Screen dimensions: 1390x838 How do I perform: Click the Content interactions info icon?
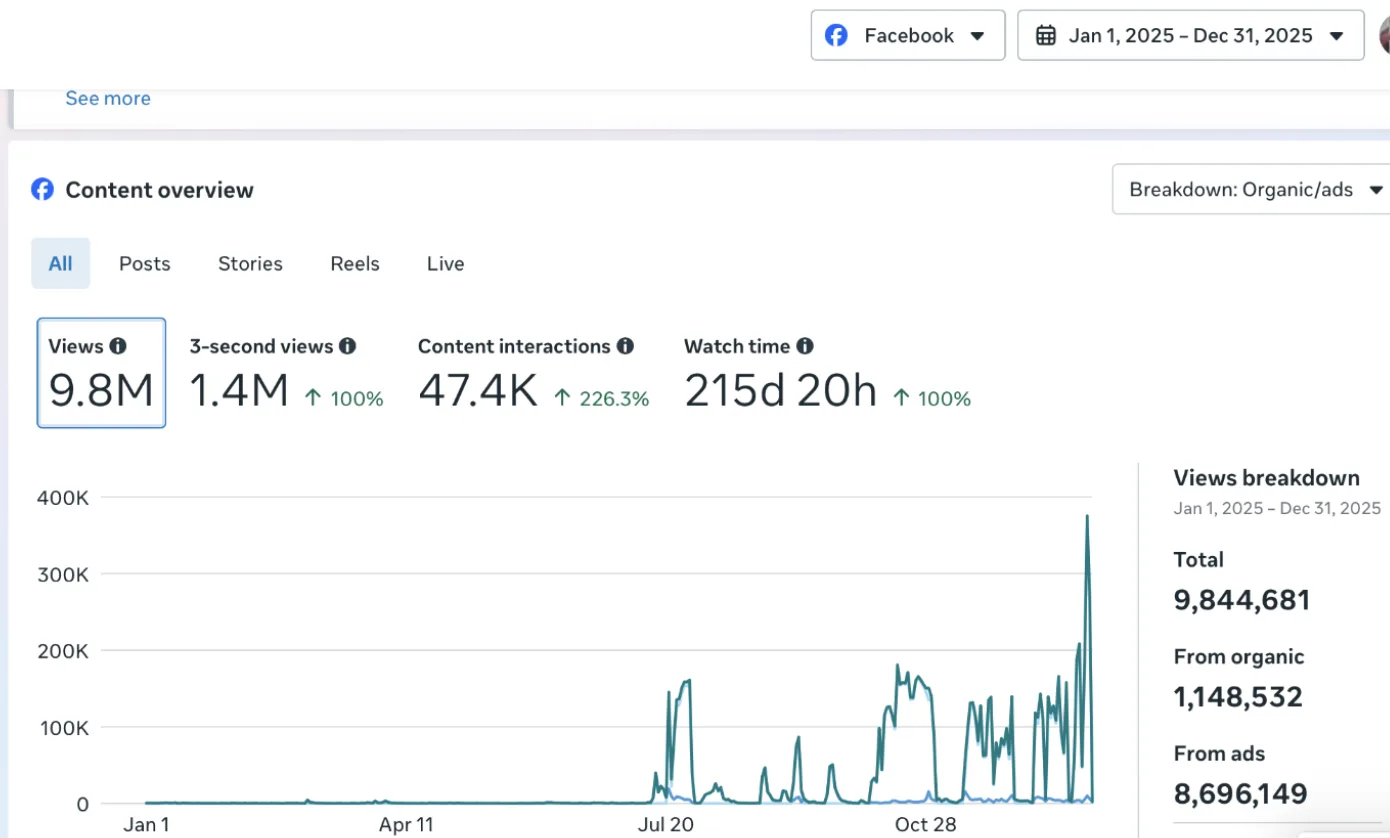tap(625, 346)
